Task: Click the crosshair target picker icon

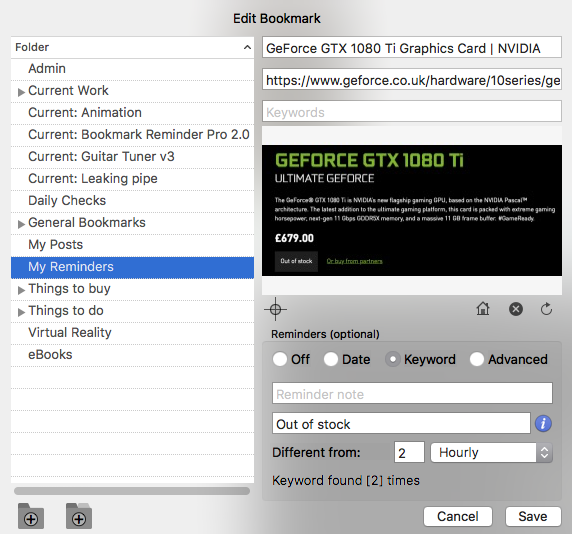Action: [275, 309]
